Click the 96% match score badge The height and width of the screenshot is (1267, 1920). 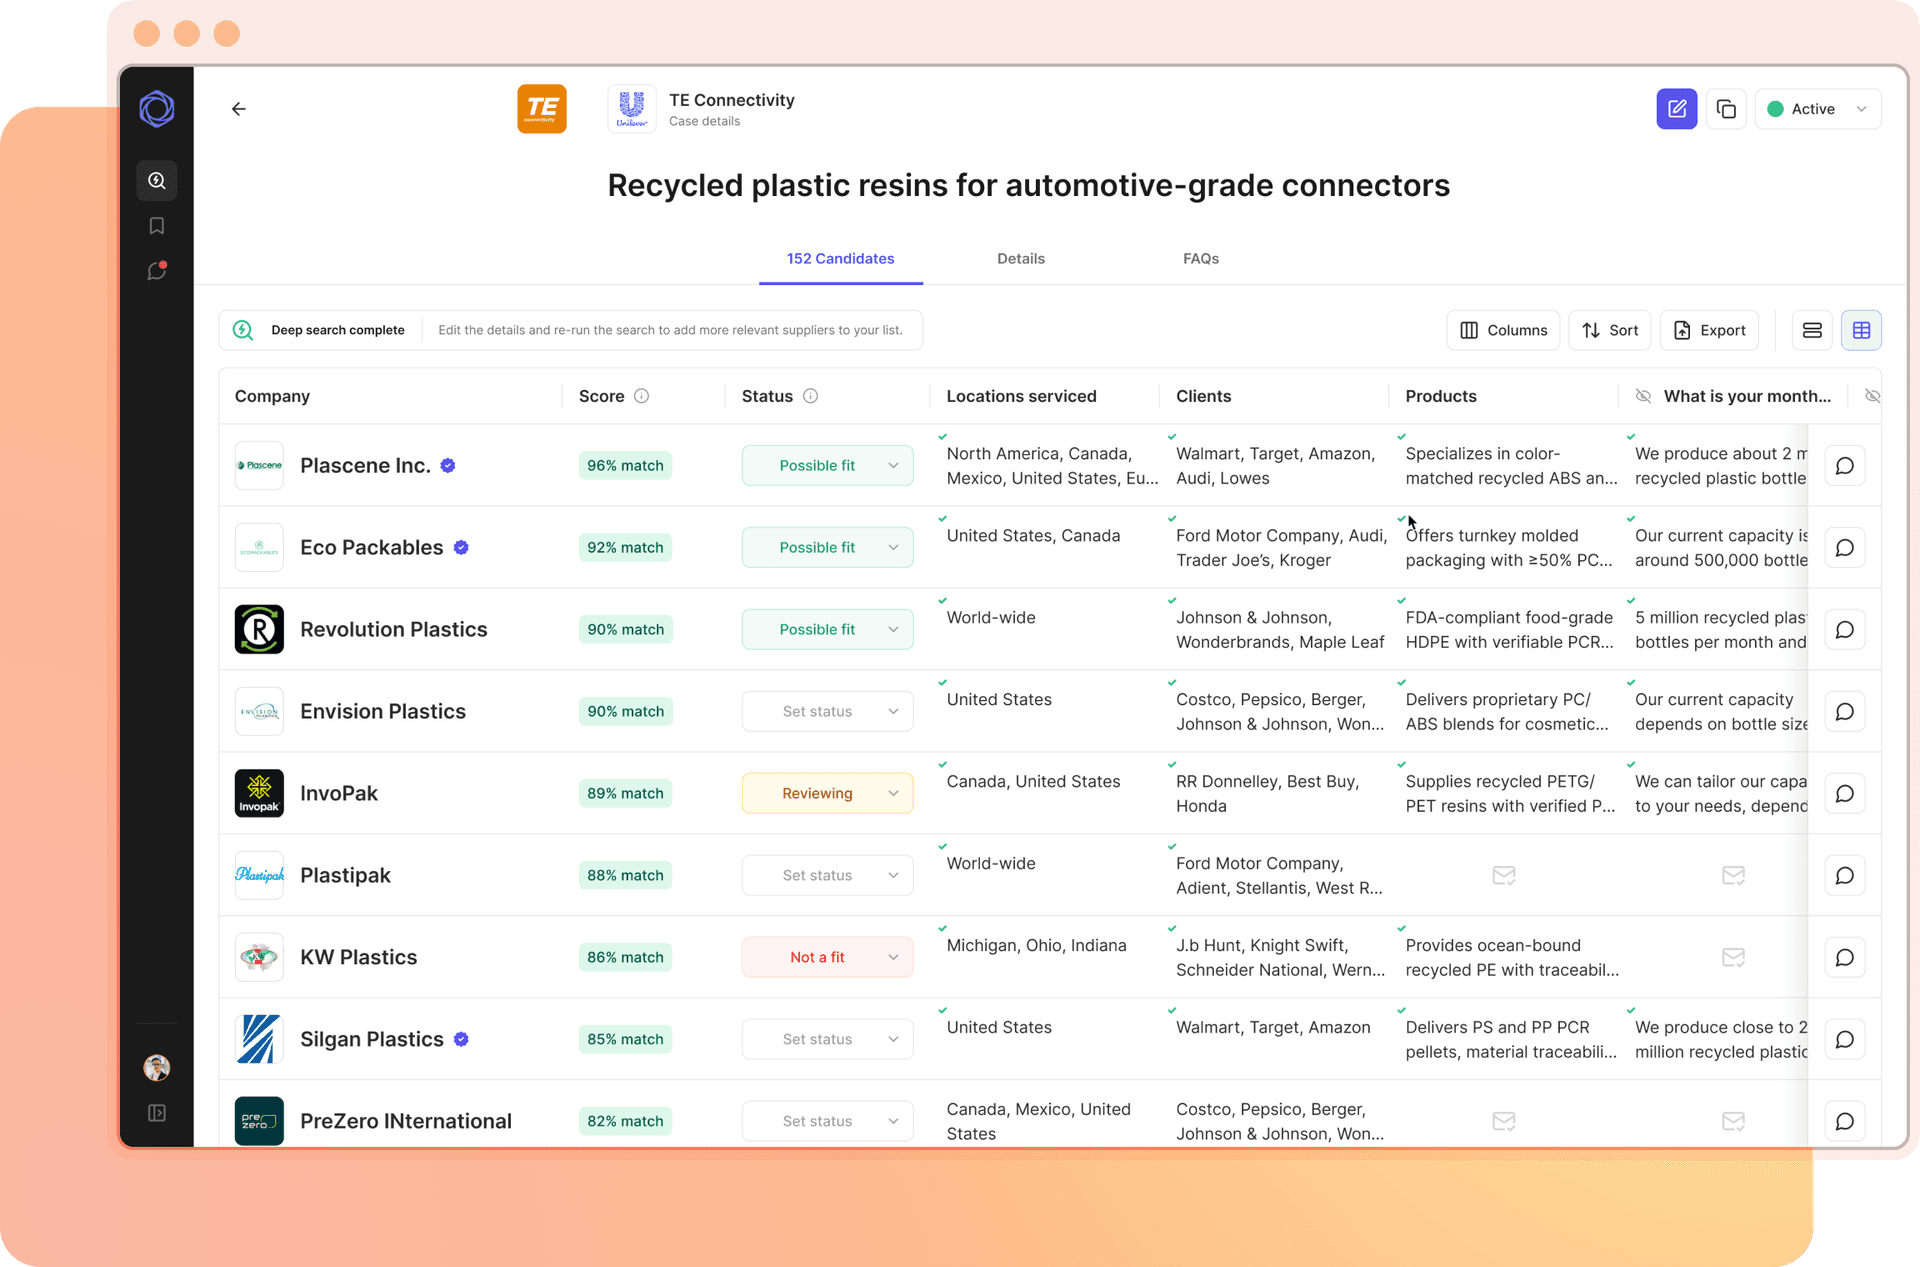(625, 465)
